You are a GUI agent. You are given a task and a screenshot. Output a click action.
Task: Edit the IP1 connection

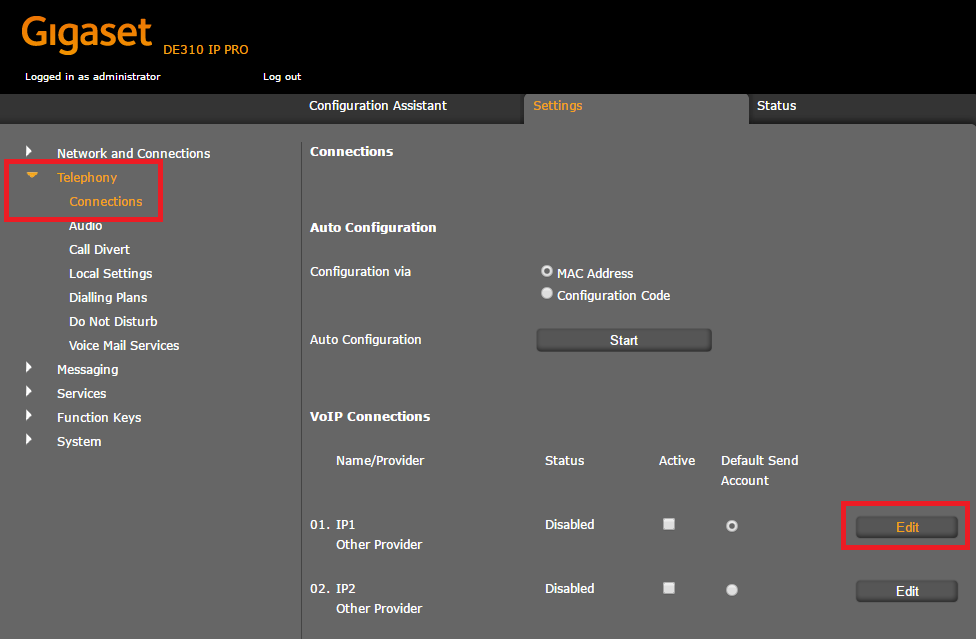906,526
